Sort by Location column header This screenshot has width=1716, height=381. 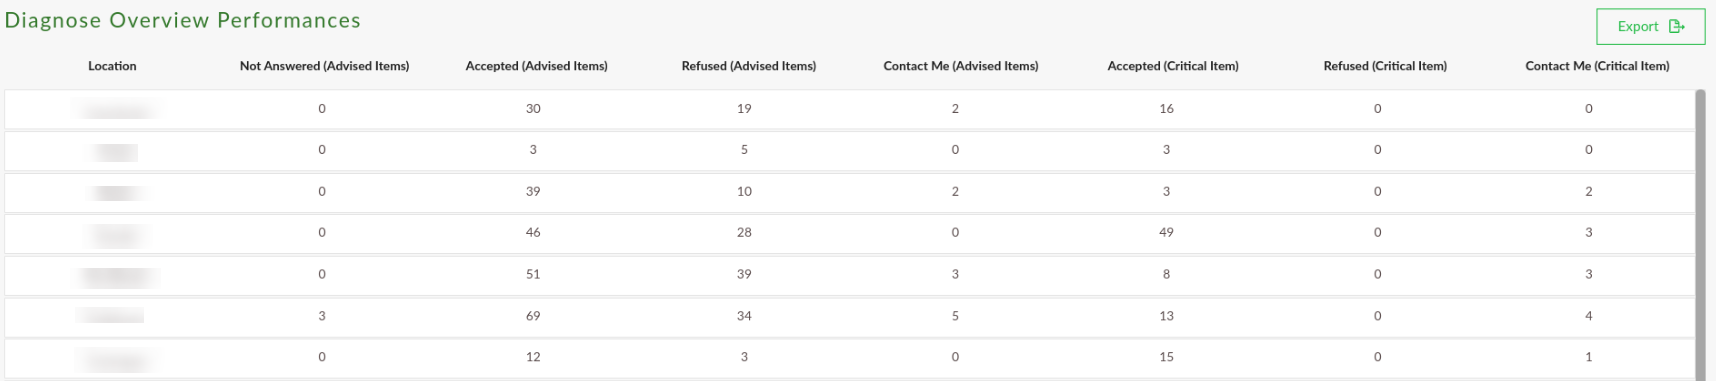tap(112, 66)
